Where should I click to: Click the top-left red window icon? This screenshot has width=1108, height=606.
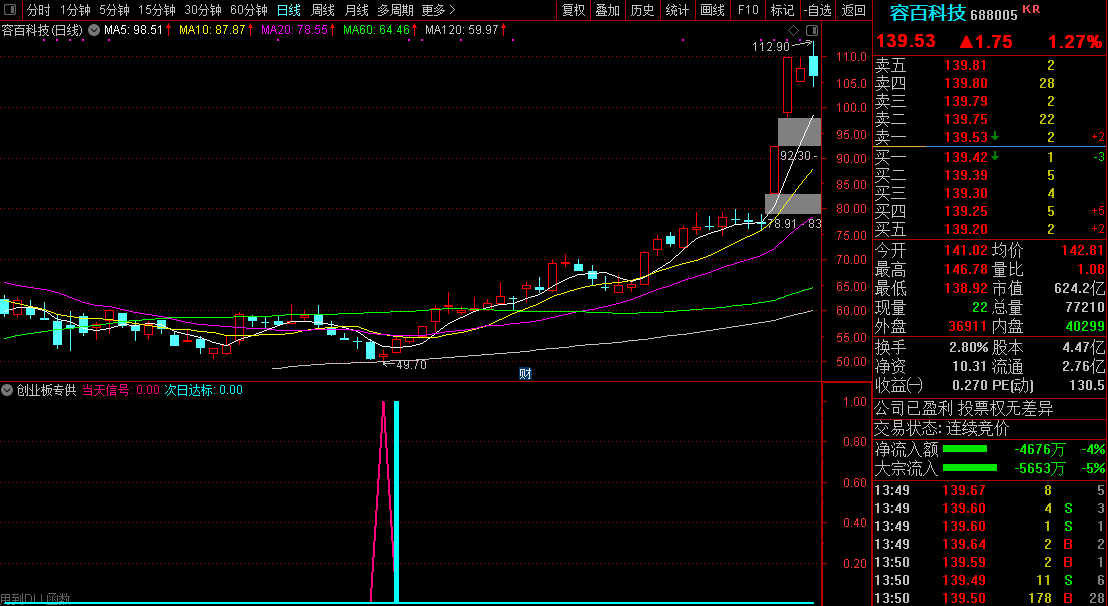pos(10,10)
